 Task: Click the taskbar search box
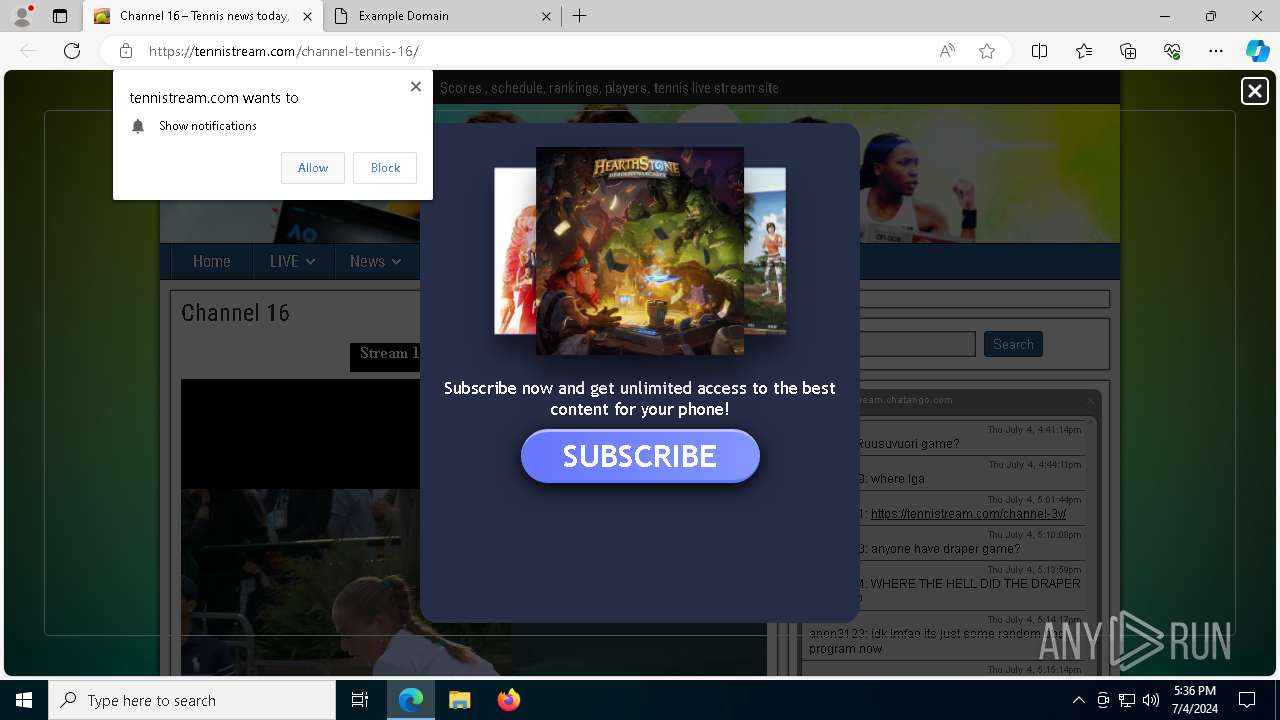point(192,700)
